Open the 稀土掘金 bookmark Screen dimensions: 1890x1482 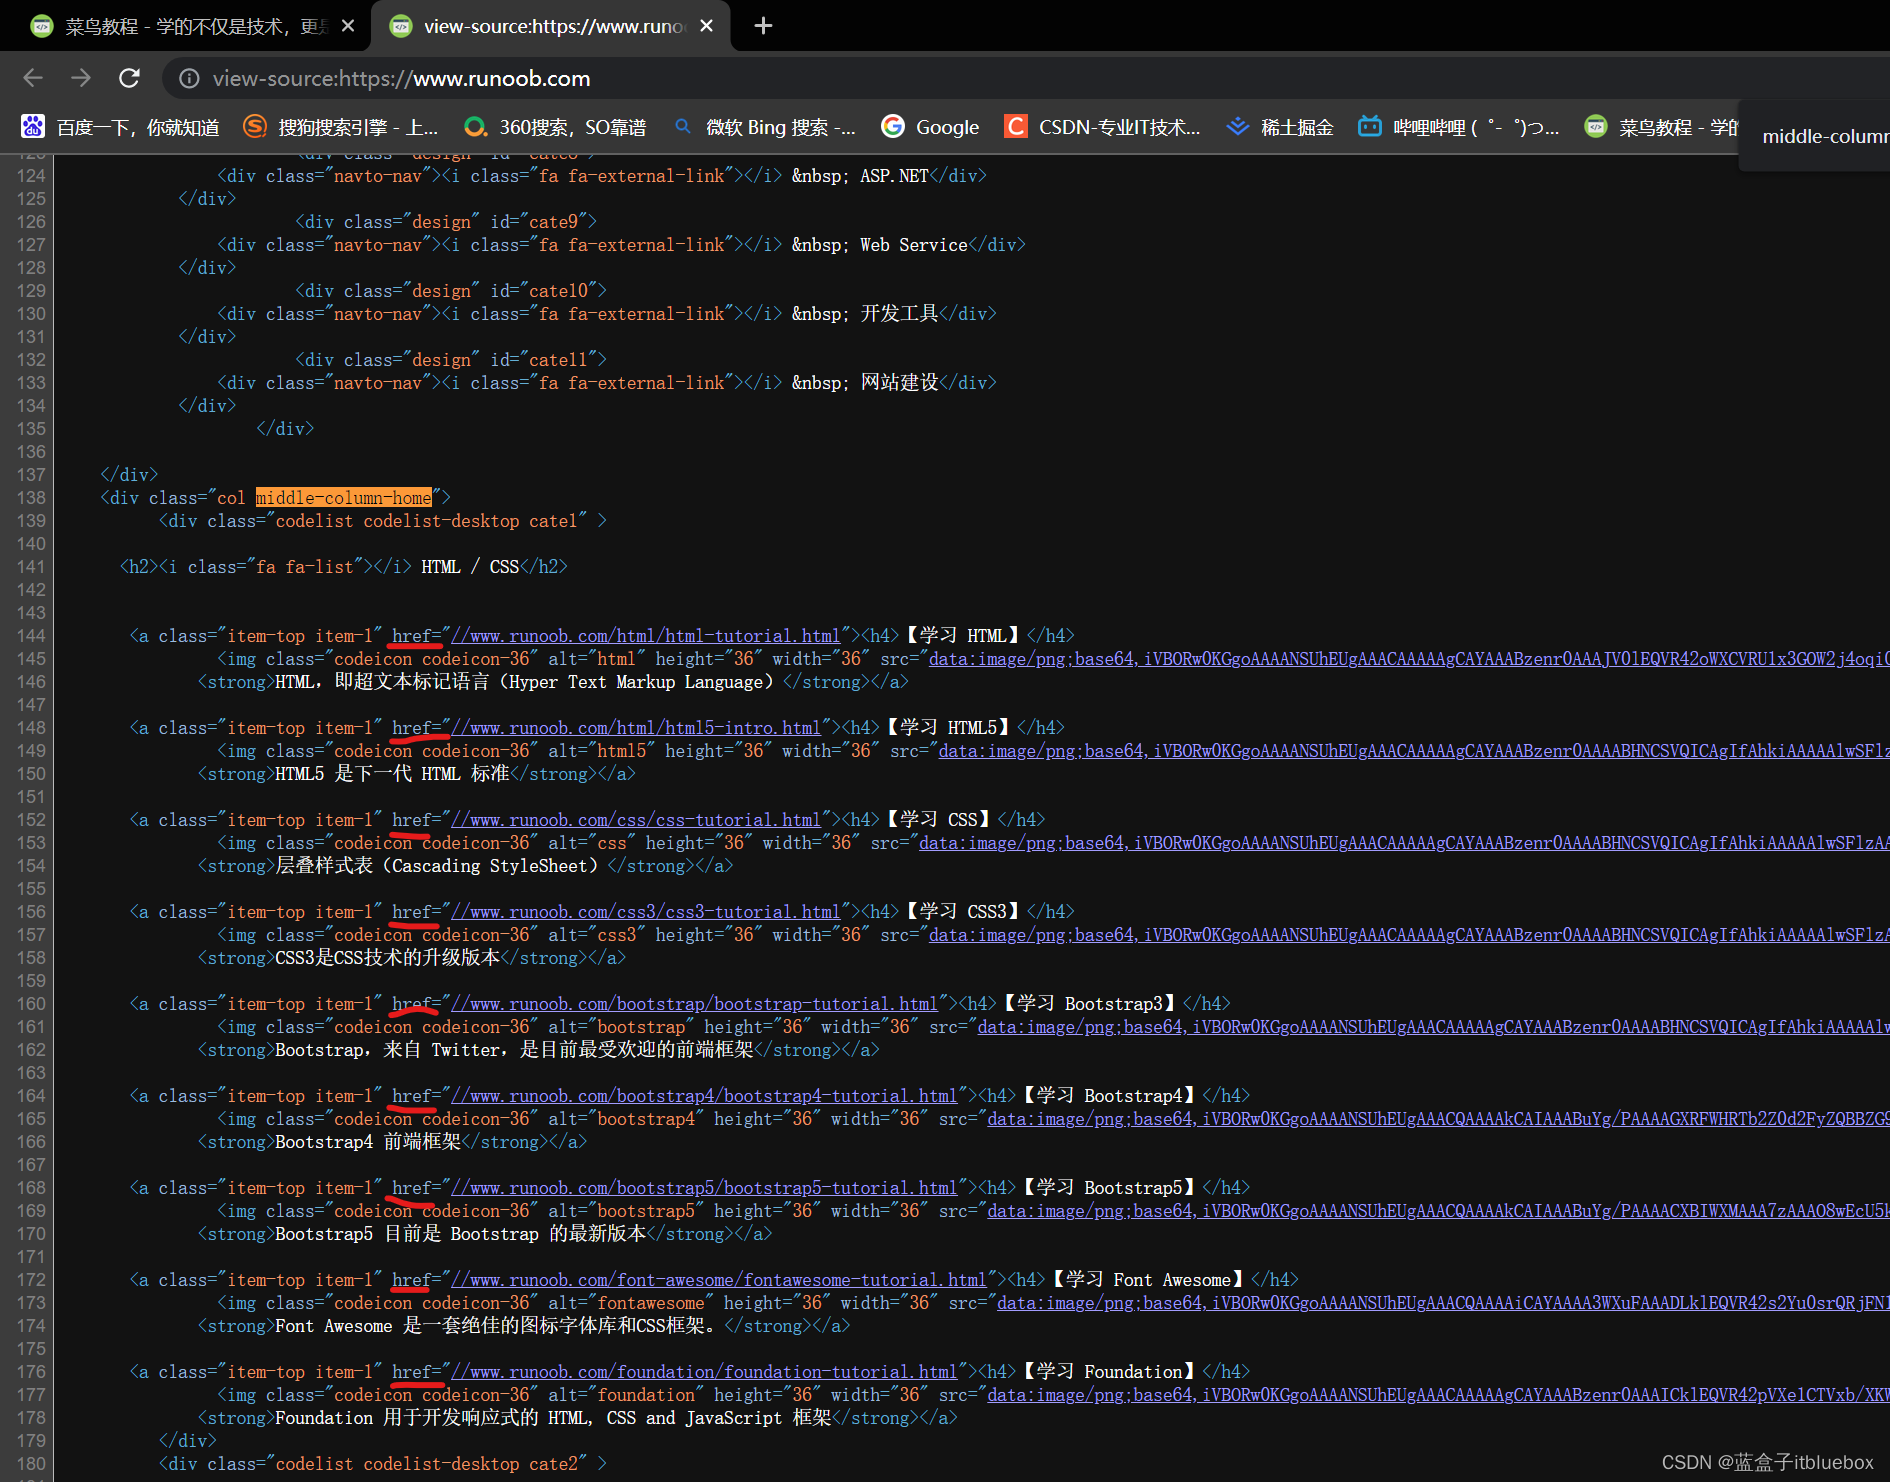point(1280,127)
